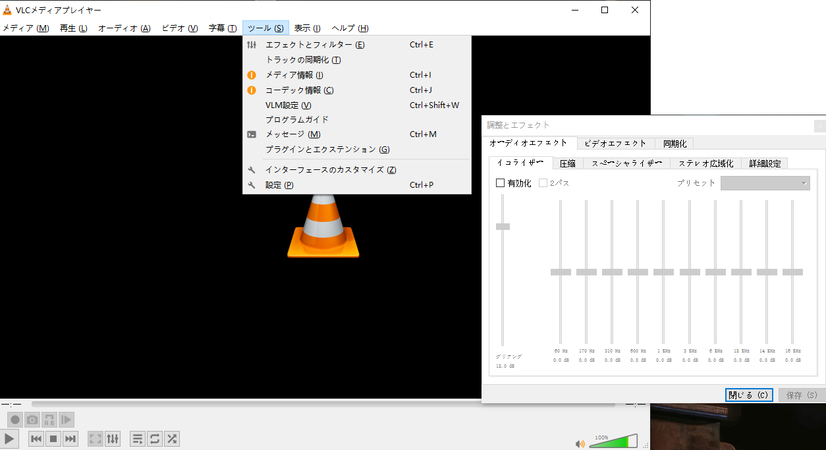Toggle shuffle random playback icon
The width and height of the screenshot is (826, 450).
[x=172, y=438]
